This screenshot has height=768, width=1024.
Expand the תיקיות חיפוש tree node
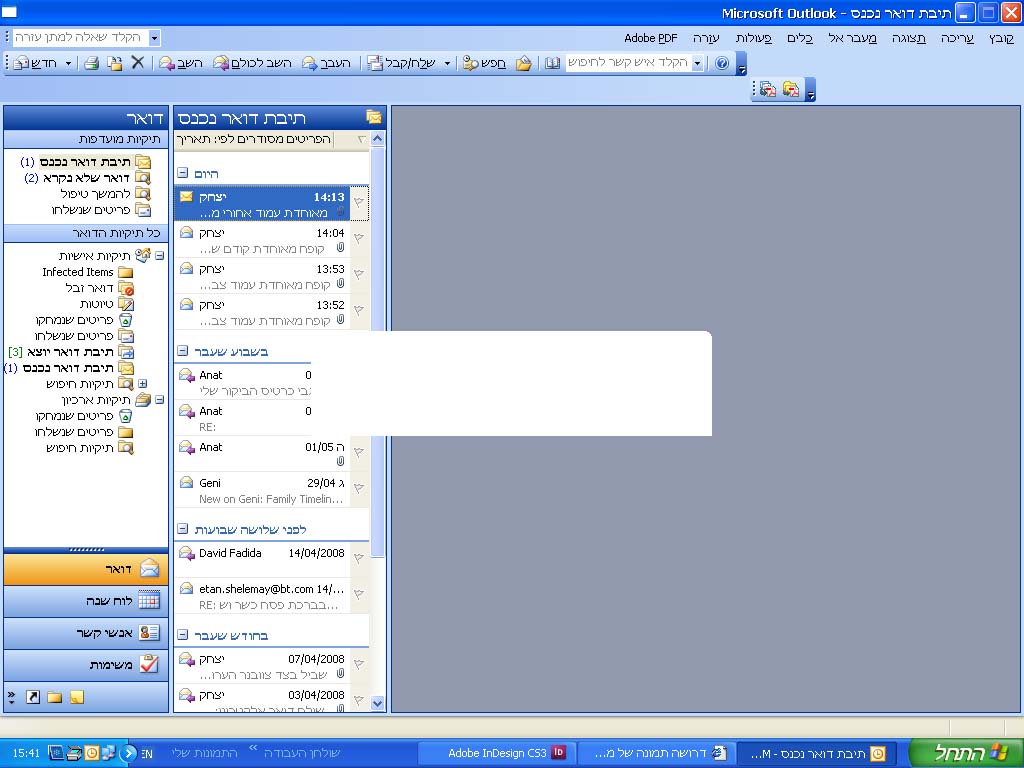coord(143,384)
